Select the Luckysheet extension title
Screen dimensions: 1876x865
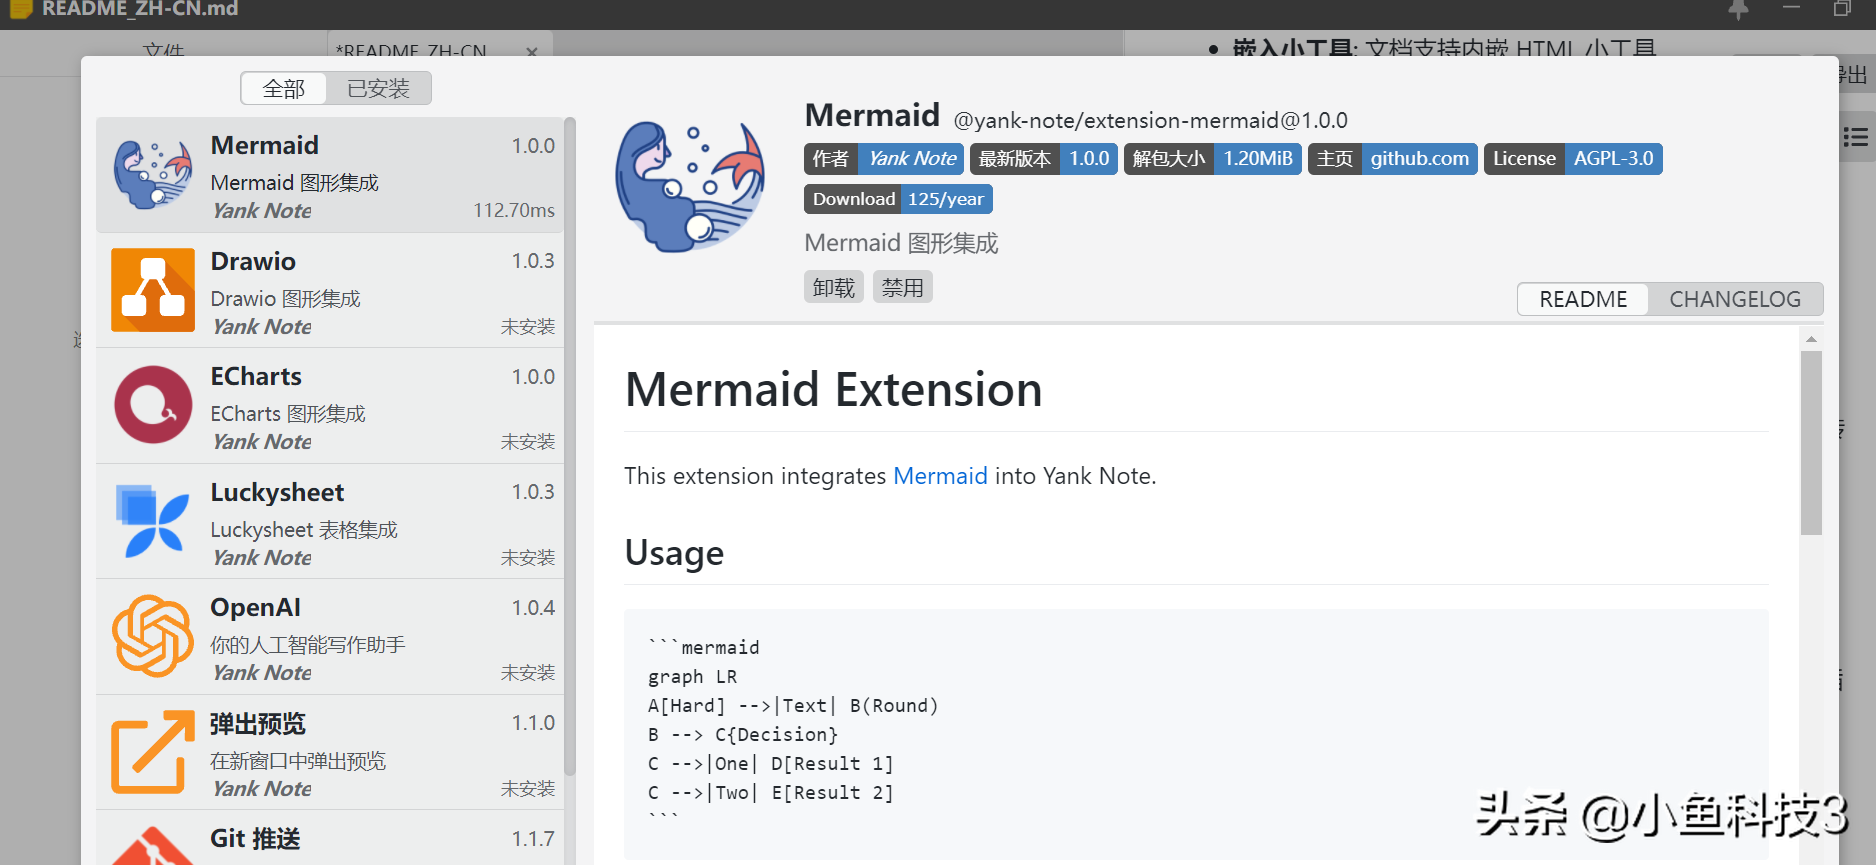click(277, 492)
